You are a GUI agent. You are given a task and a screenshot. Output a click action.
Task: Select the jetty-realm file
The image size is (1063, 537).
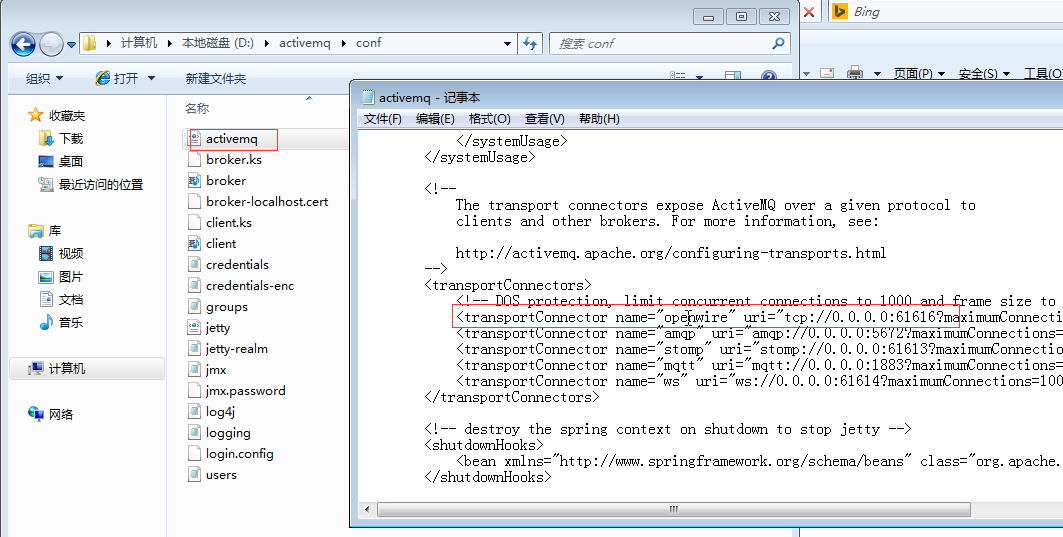[237, 349]
